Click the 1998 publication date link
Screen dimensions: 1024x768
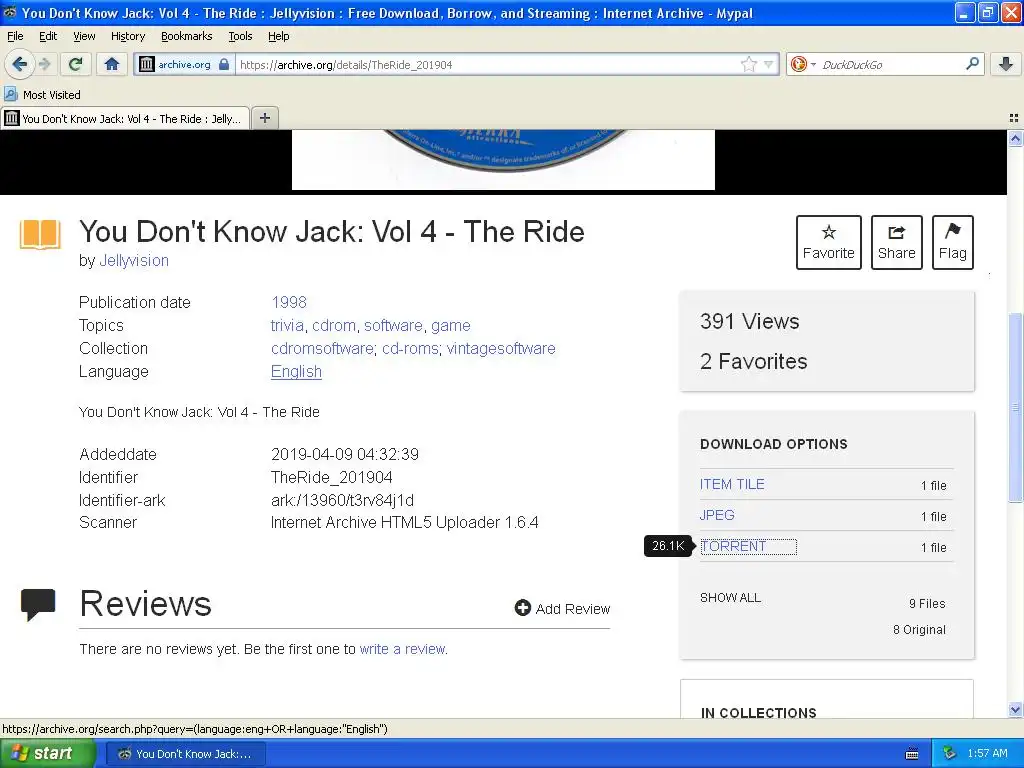[289, 302]
